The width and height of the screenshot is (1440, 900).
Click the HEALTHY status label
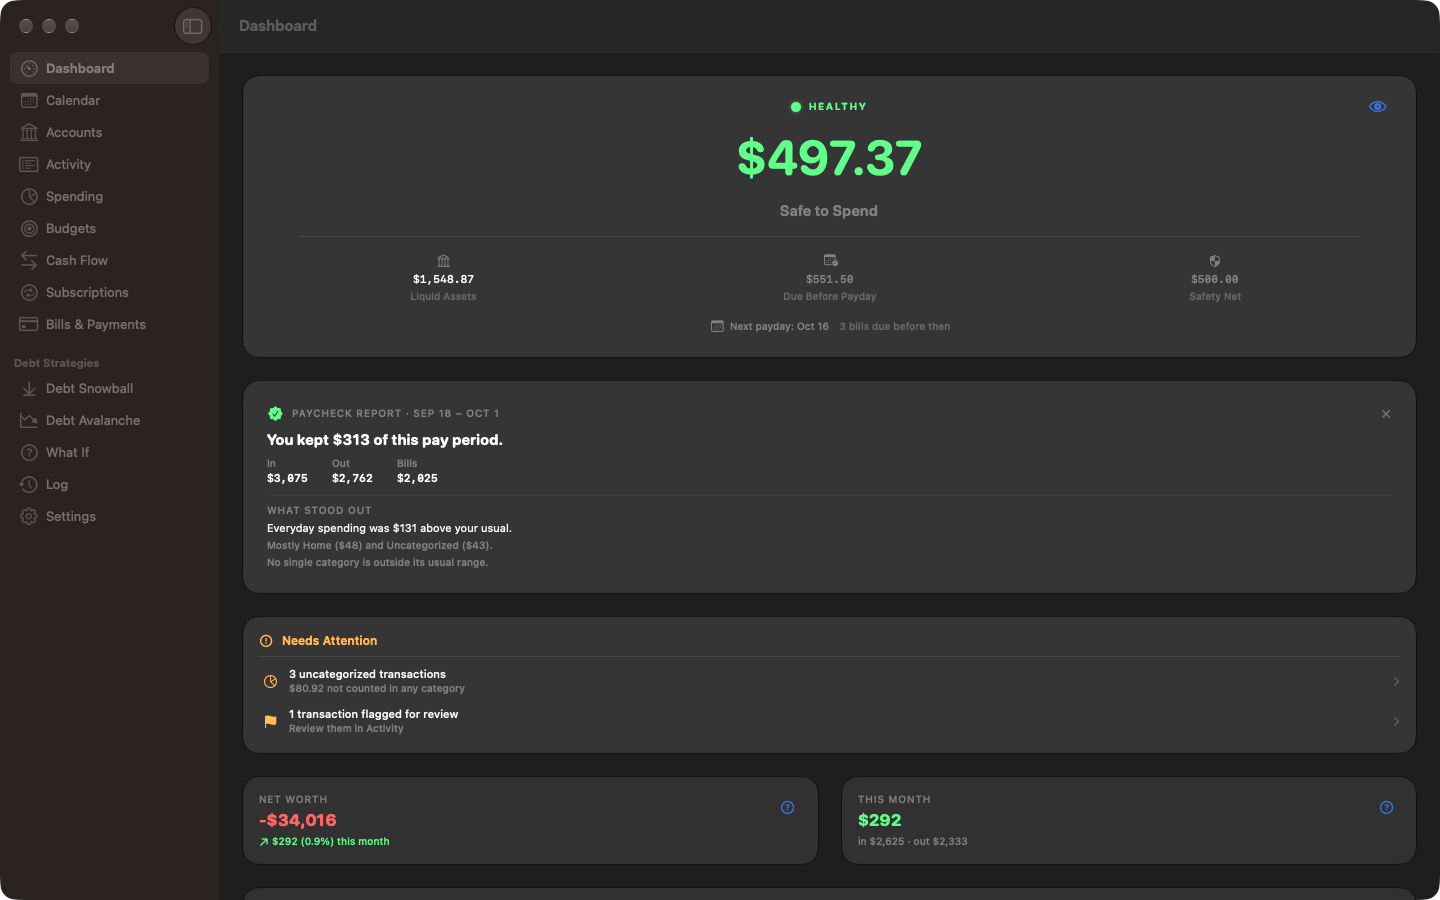coord(838,107)
